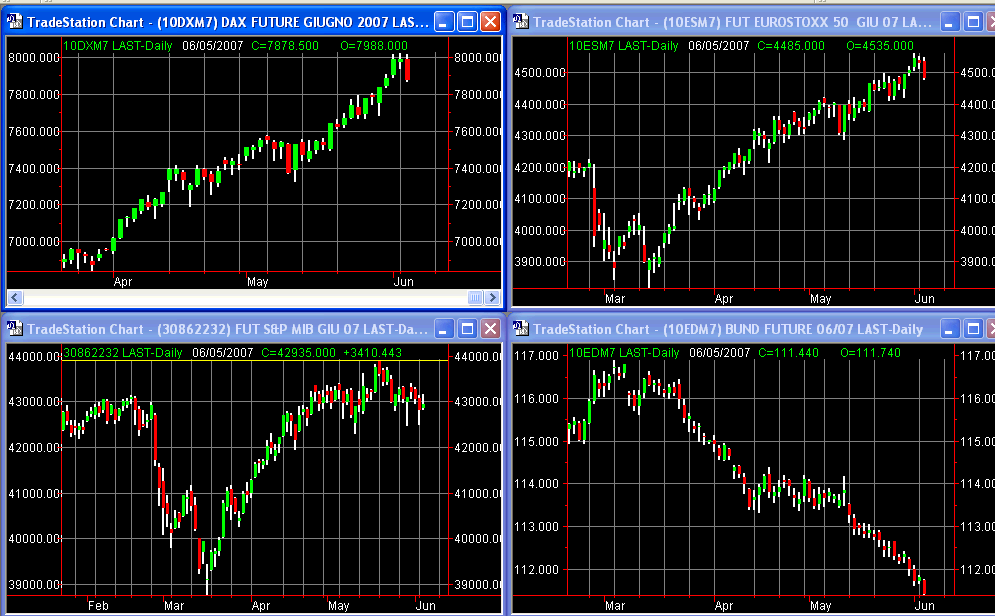Screen dimensions: 995x616
Task: Click the DAX chart horizontal scrollbar thumb
Action: click(x=475, y=297)
